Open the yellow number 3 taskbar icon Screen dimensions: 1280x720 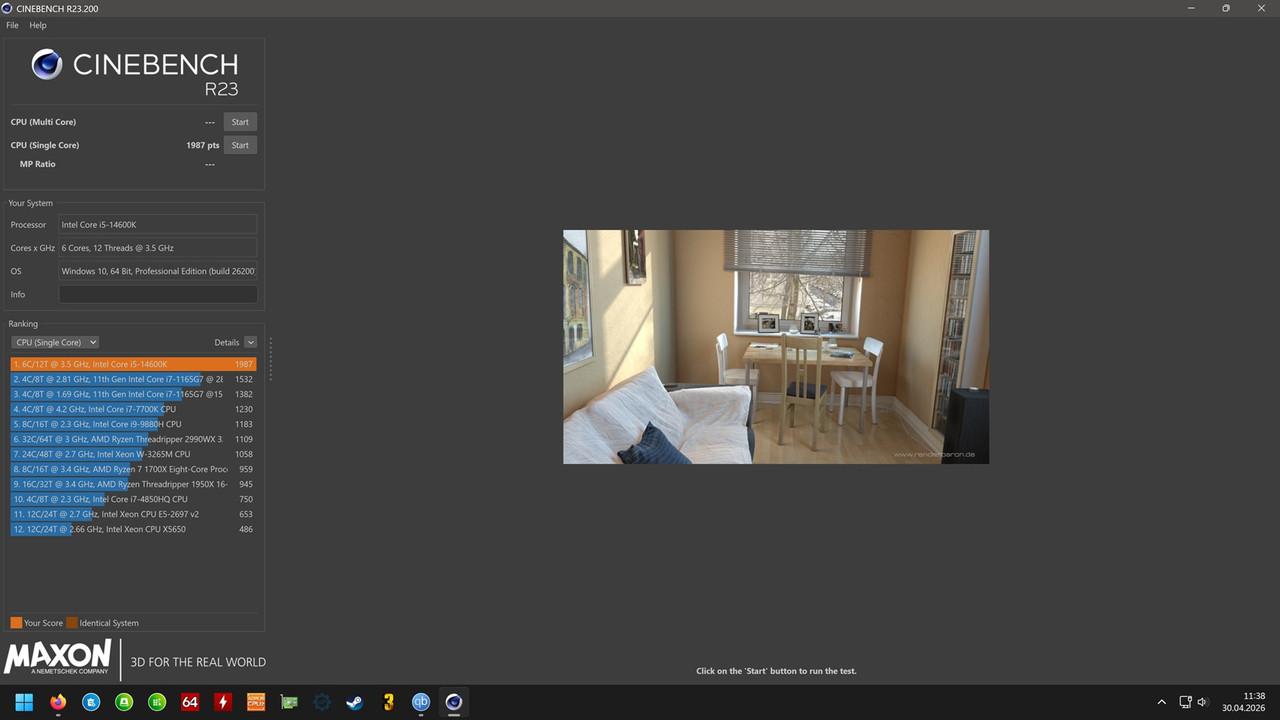pyautogui.click(x=388, y=702)
